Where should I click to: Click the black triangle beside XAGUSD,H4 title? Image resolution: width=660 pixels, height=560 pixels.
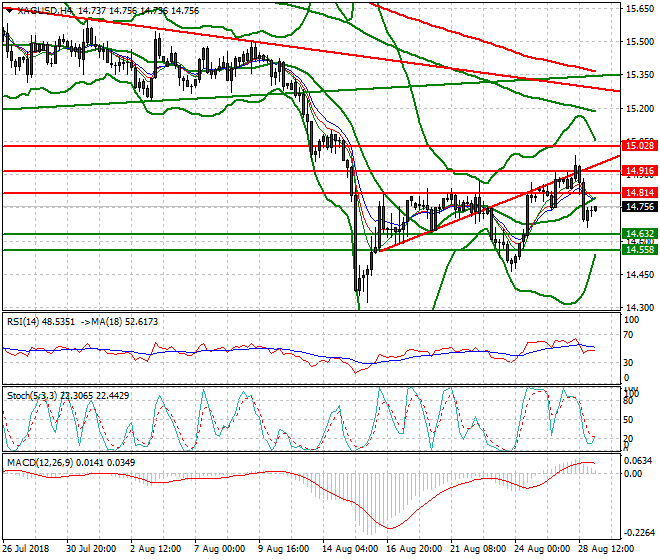9,11
